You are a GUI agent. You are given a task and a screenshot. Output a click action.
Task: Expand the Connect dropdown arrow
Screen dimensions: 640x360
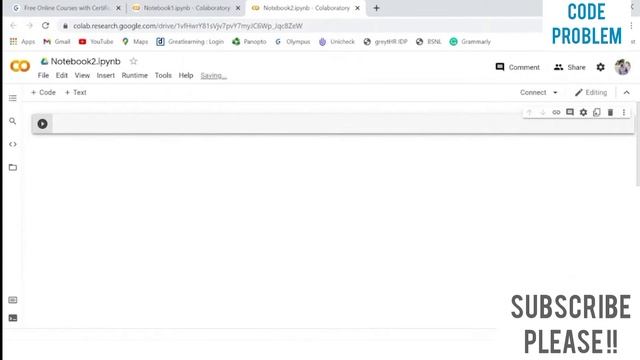tap(555, 93)
